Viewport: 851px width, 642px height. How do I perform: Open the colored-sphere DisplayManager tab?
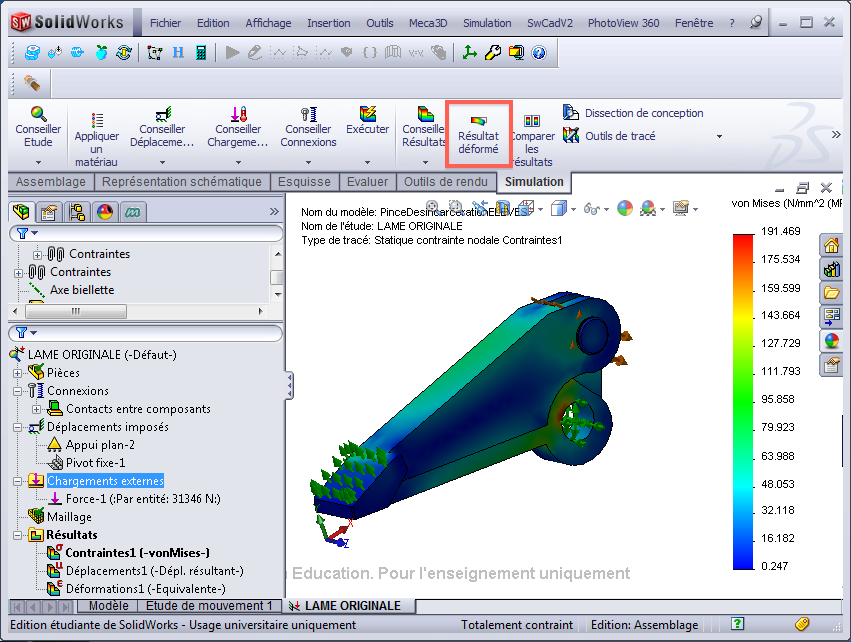[x=105, y=212]
